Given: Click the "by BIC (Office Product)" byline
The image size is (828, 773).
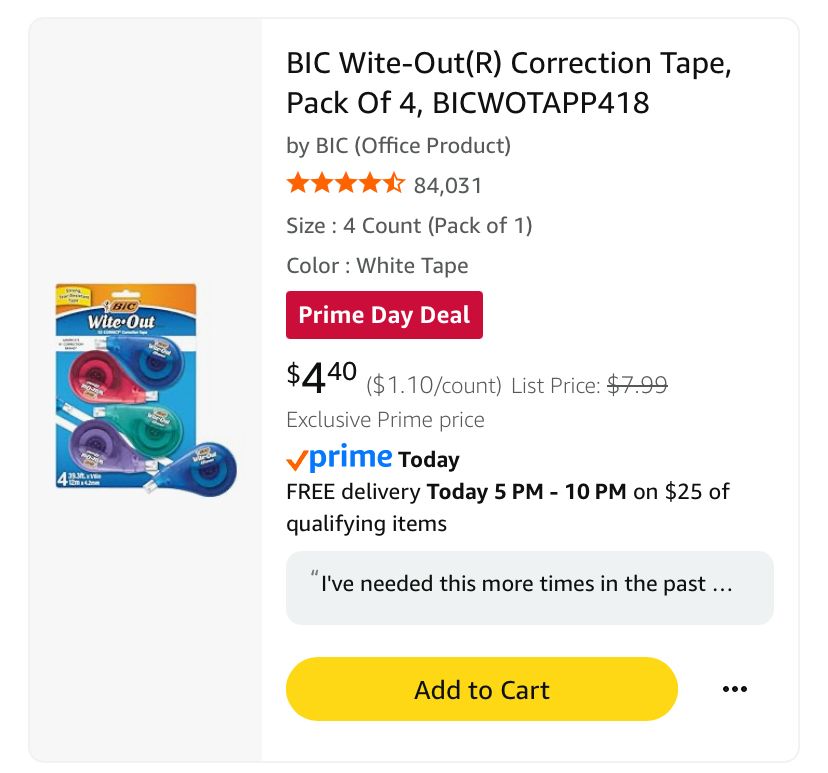Looking at the screenshot, I should pyautogui.click(x=398, y=146).
